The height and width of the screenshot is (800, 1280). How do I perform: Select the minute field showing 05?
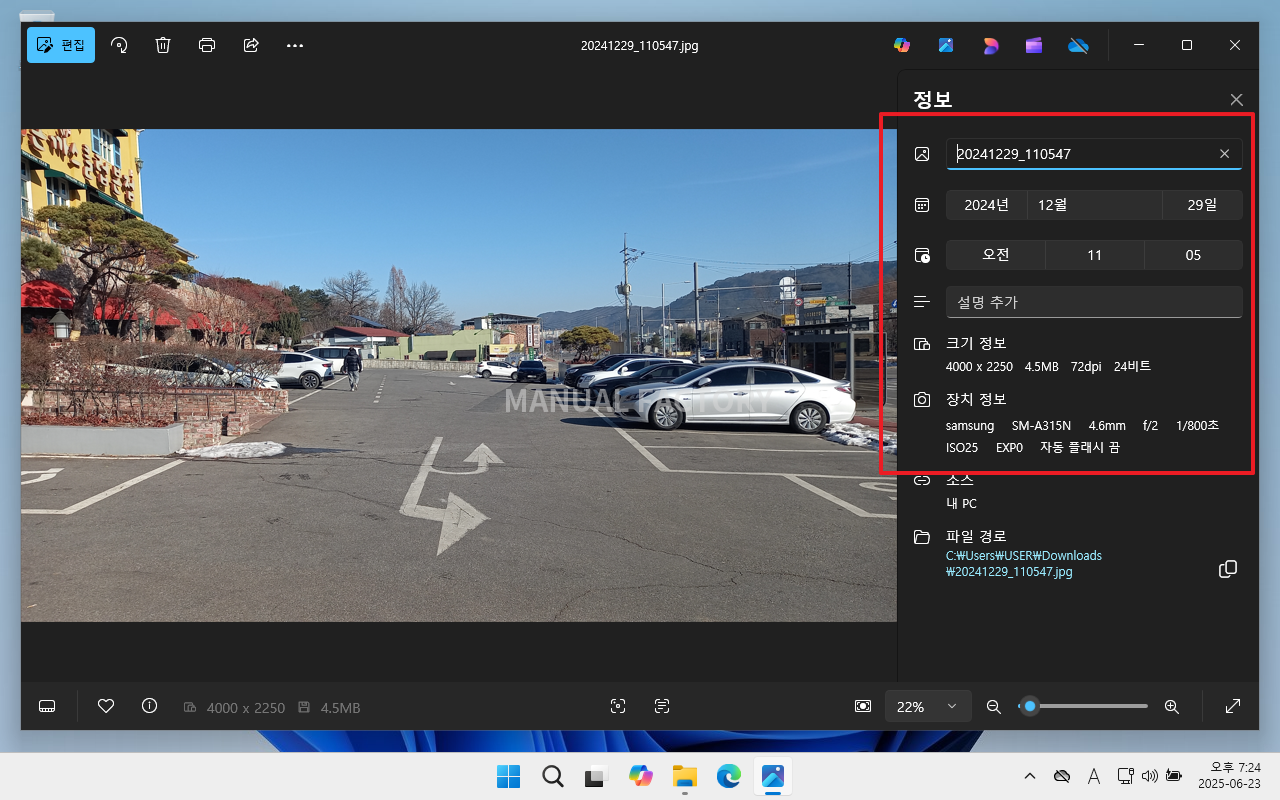pos(1194,255)
